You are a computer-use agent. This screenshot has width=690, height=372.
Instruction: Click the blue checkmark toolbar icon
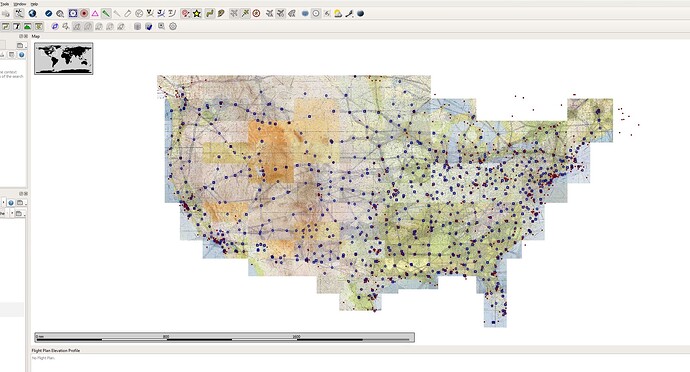(x=149, y=26)
